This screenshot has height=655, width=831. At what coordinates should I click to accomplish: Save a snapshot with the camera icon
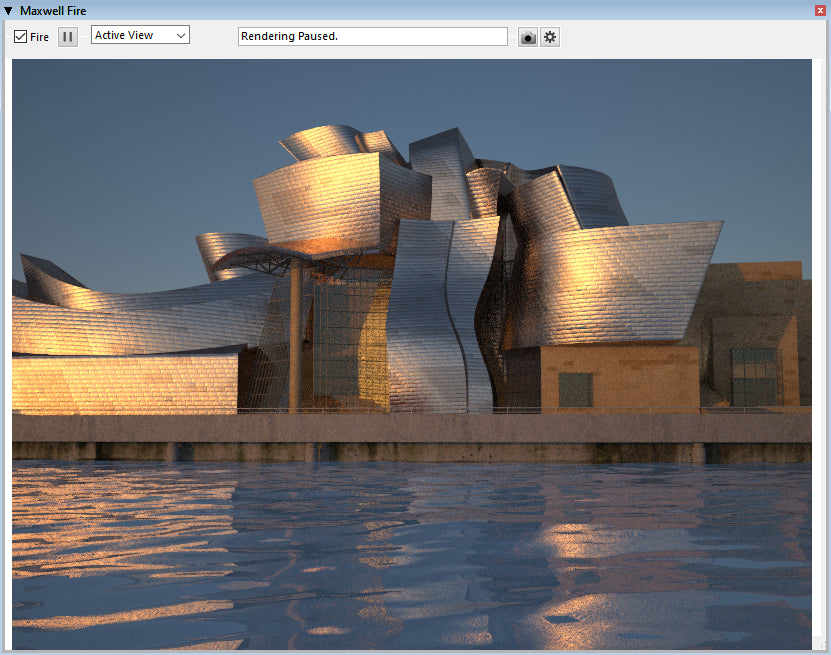click(528, 37)
